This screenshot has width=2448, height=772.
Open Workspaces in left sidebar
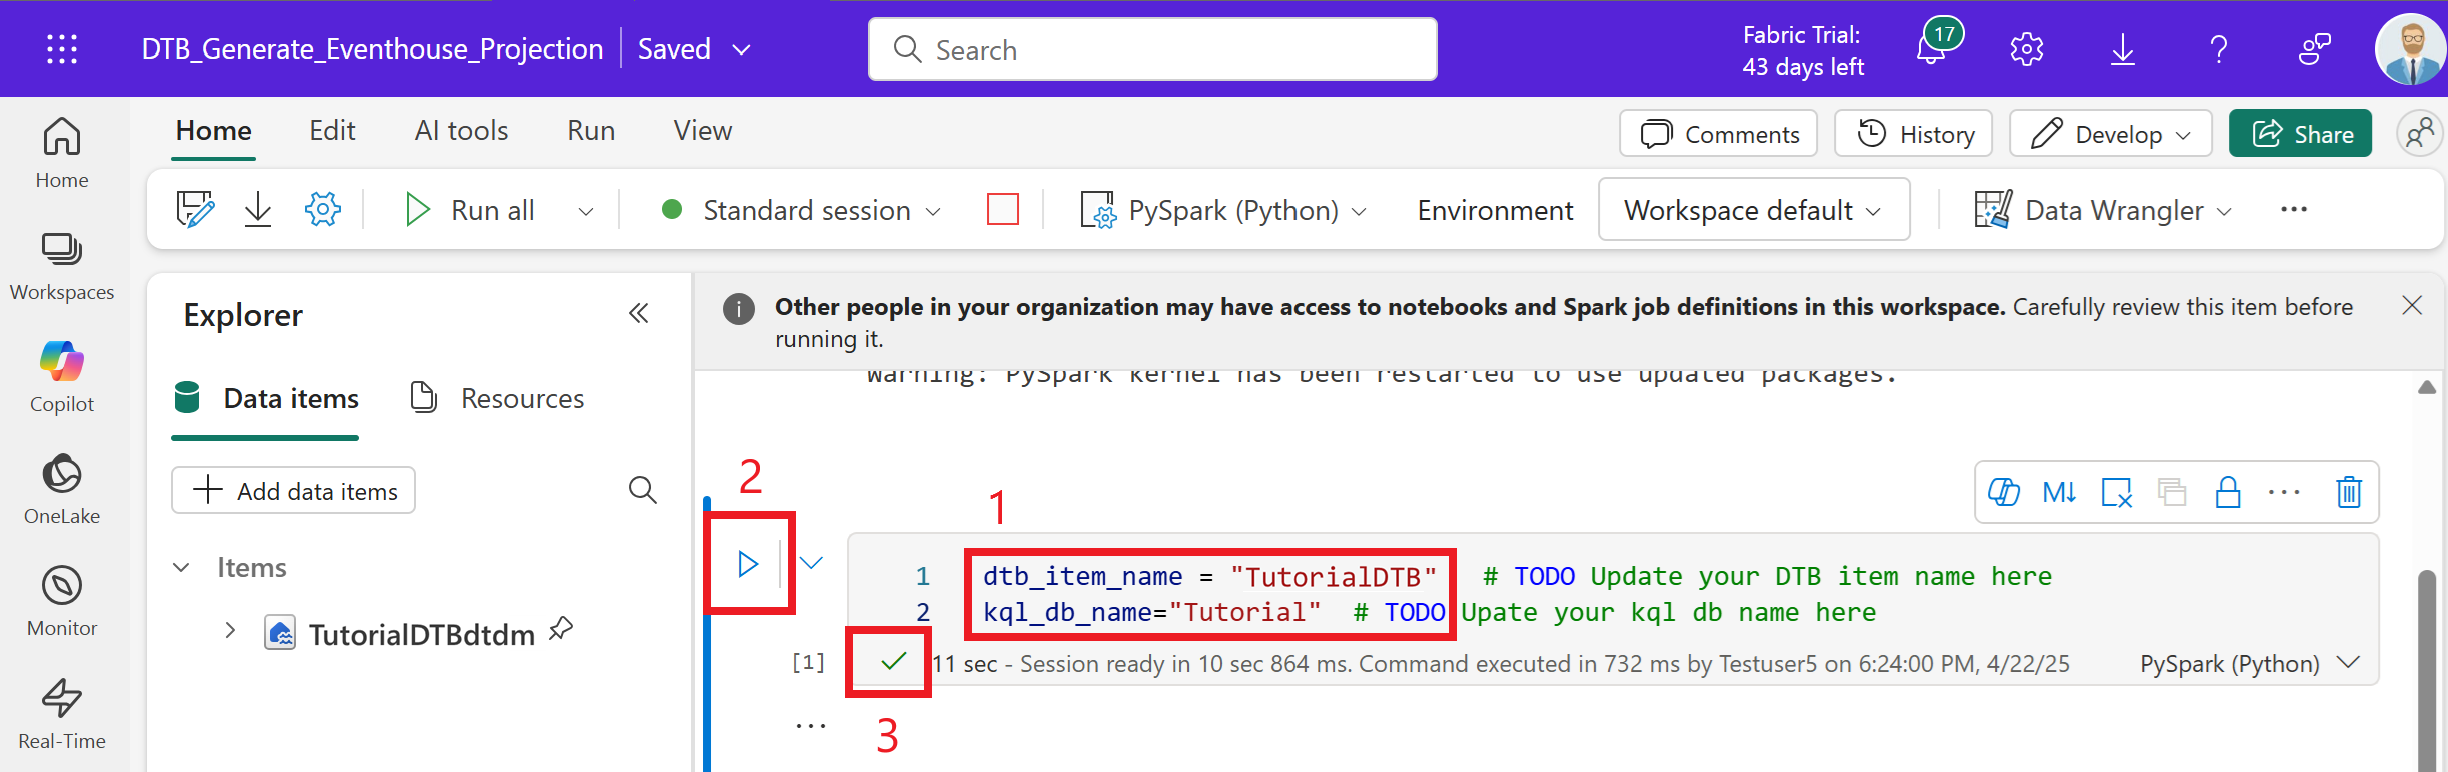[x=62, y=265]
